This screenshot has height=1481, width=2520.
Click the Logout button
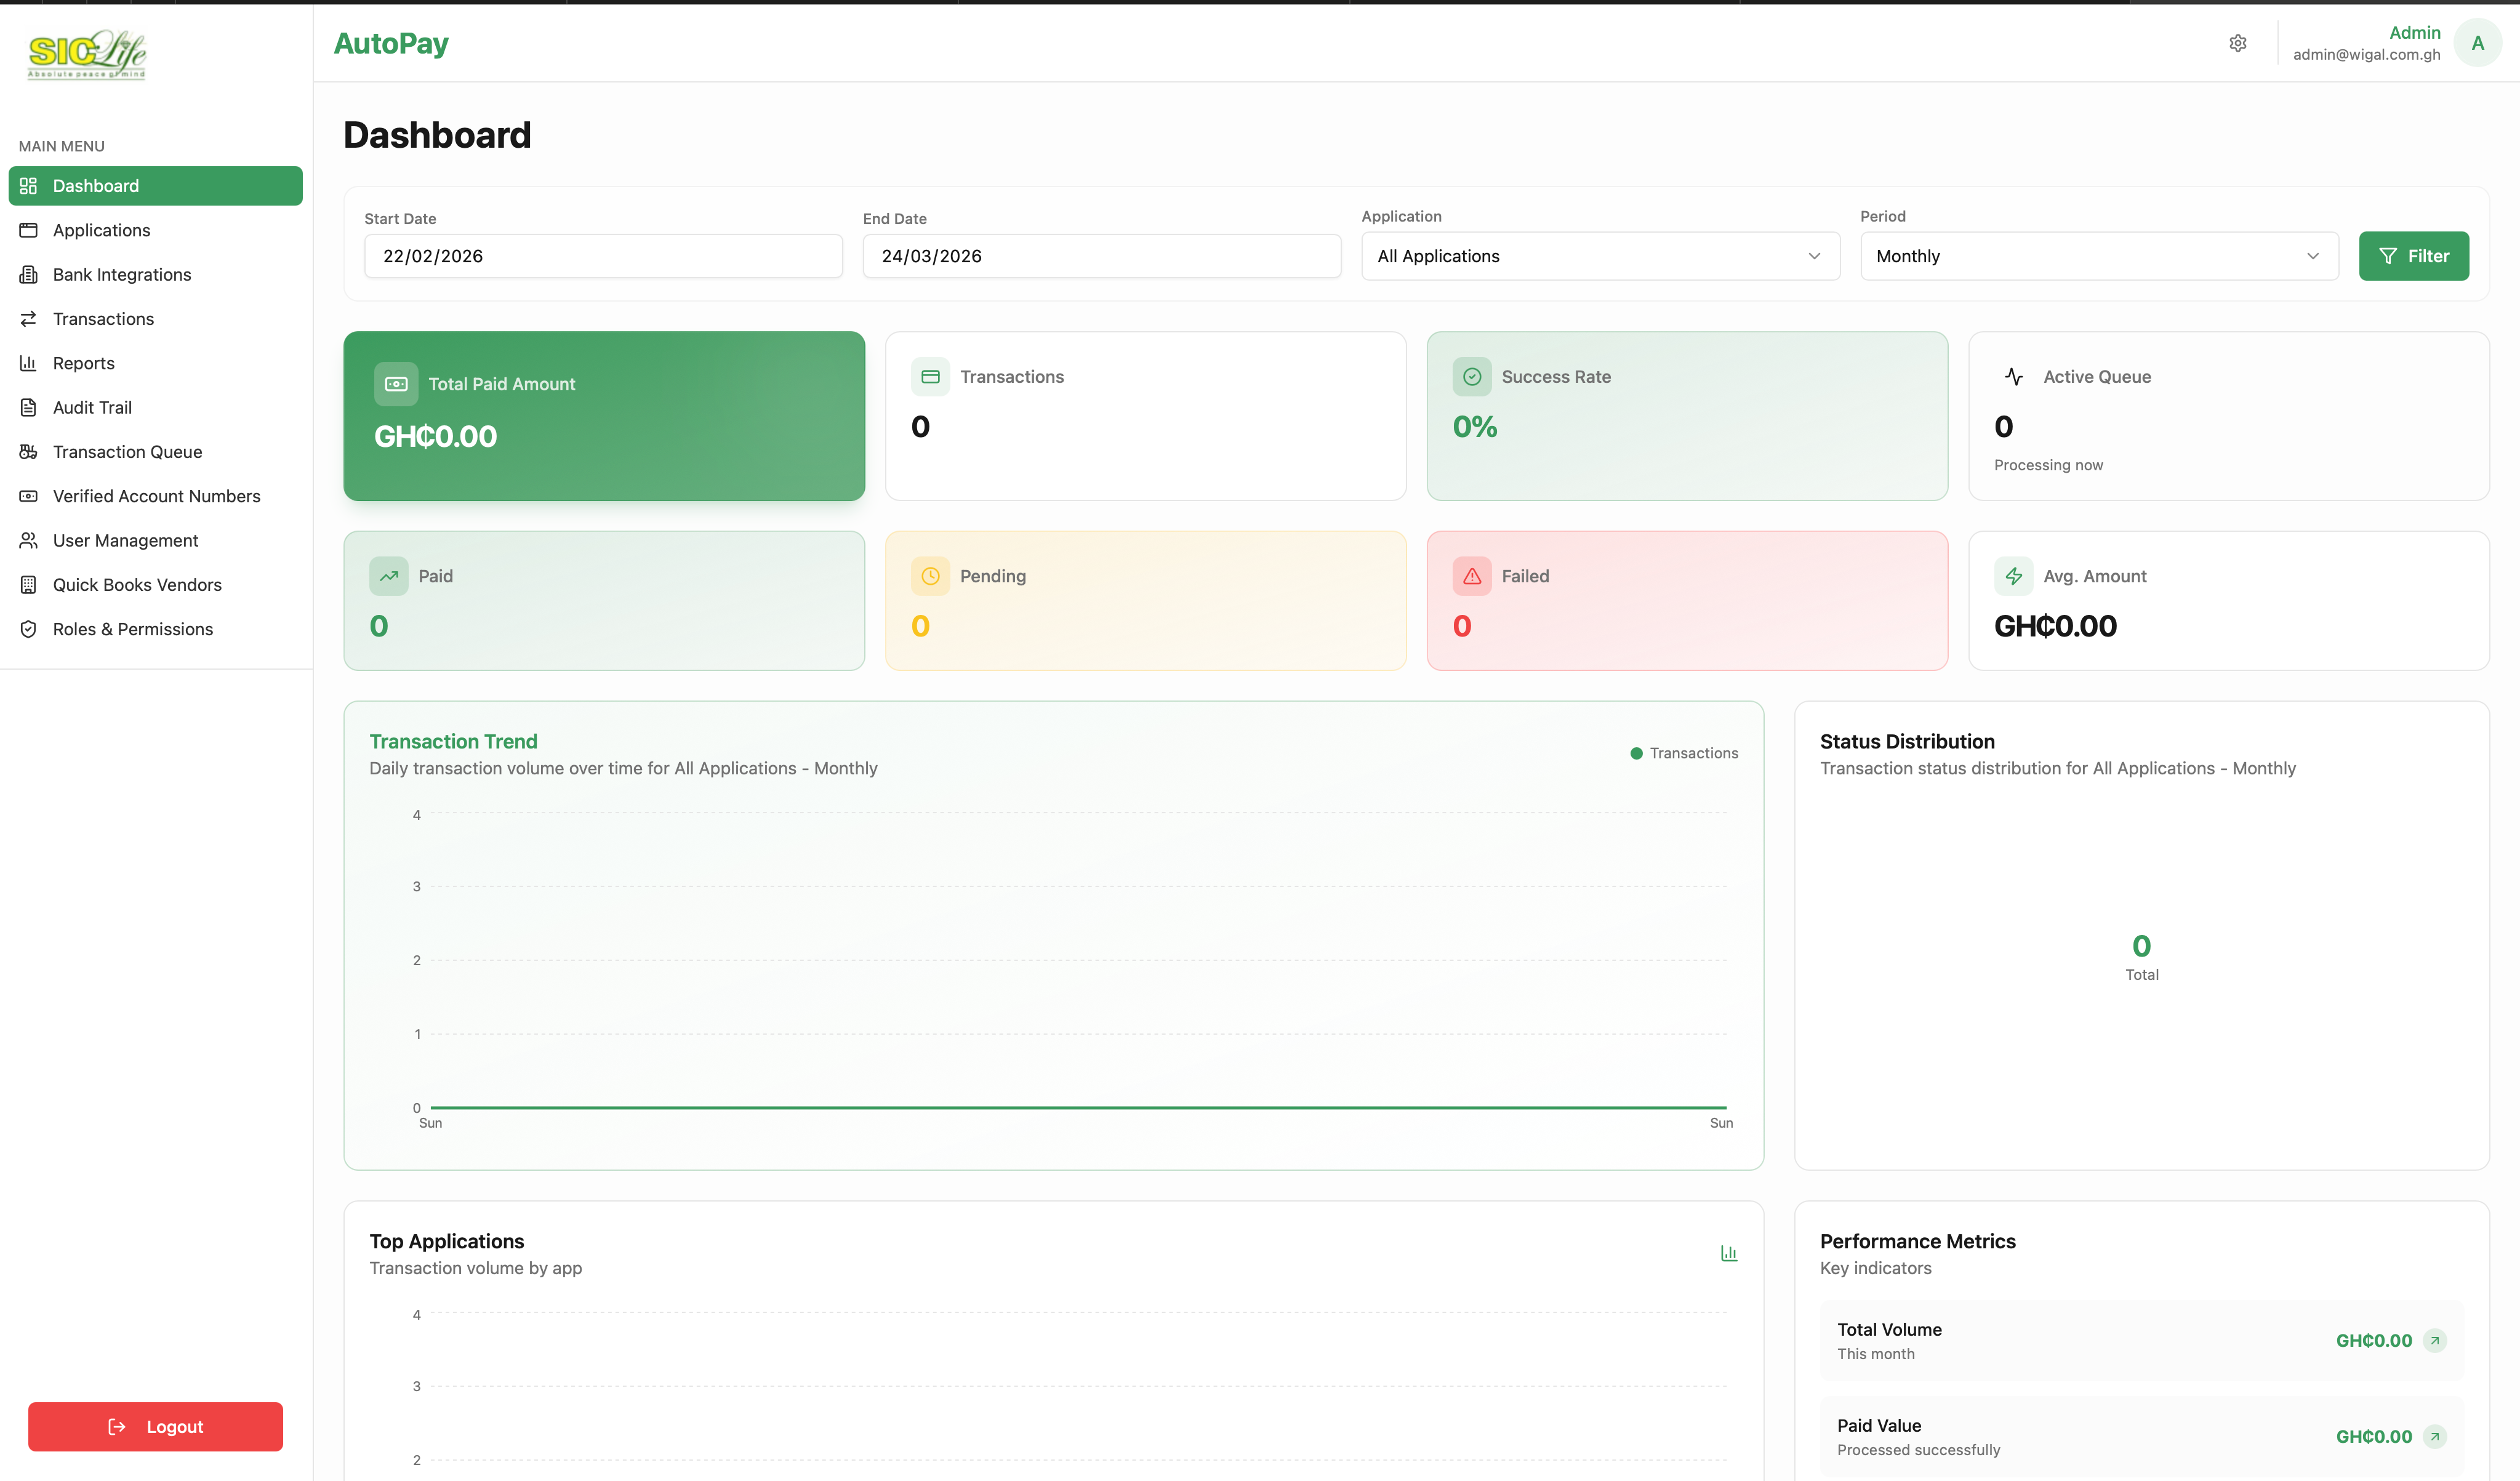155,1426
